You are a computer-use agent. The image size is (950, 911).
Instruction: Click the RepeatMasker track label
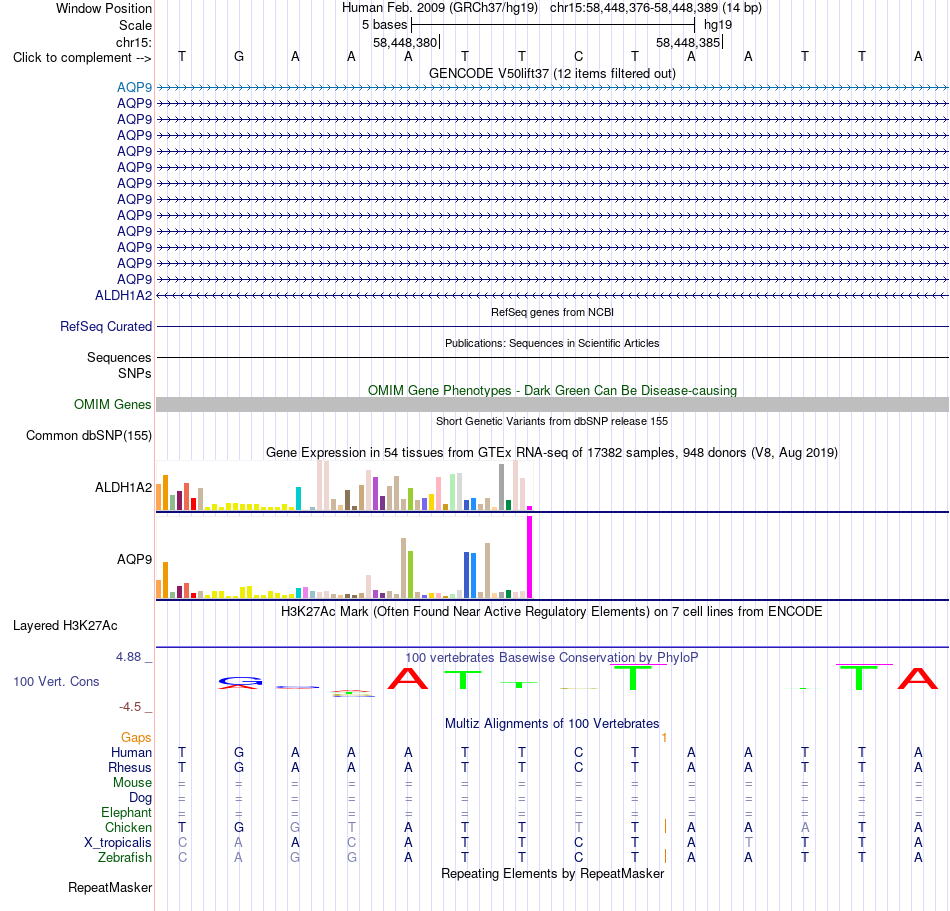(110, 887)
